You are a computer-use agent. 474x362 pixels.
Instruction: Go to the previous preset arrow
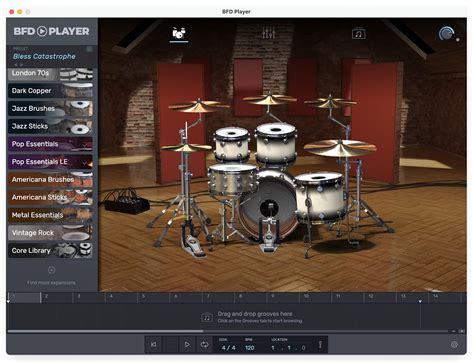pos(15,65)
